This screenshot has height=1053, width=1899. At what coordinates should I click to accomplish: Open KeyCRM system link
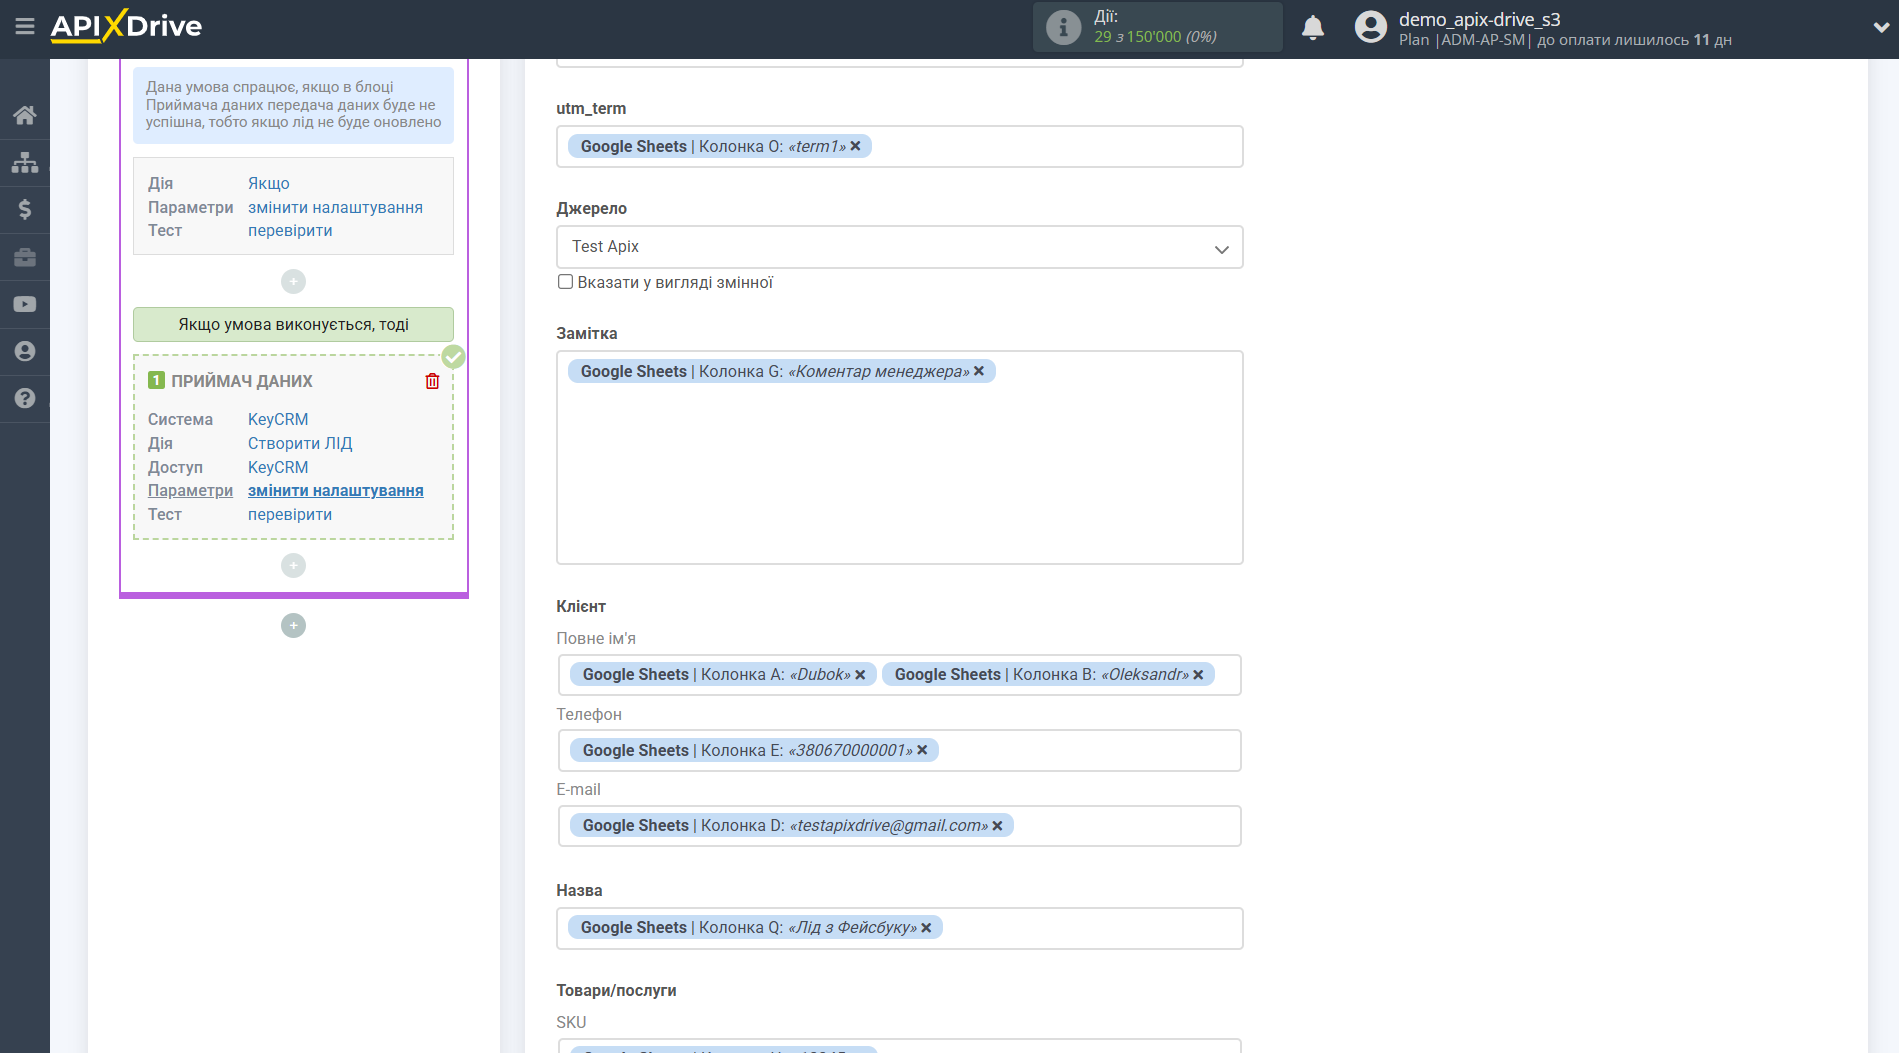pos(278,419)
